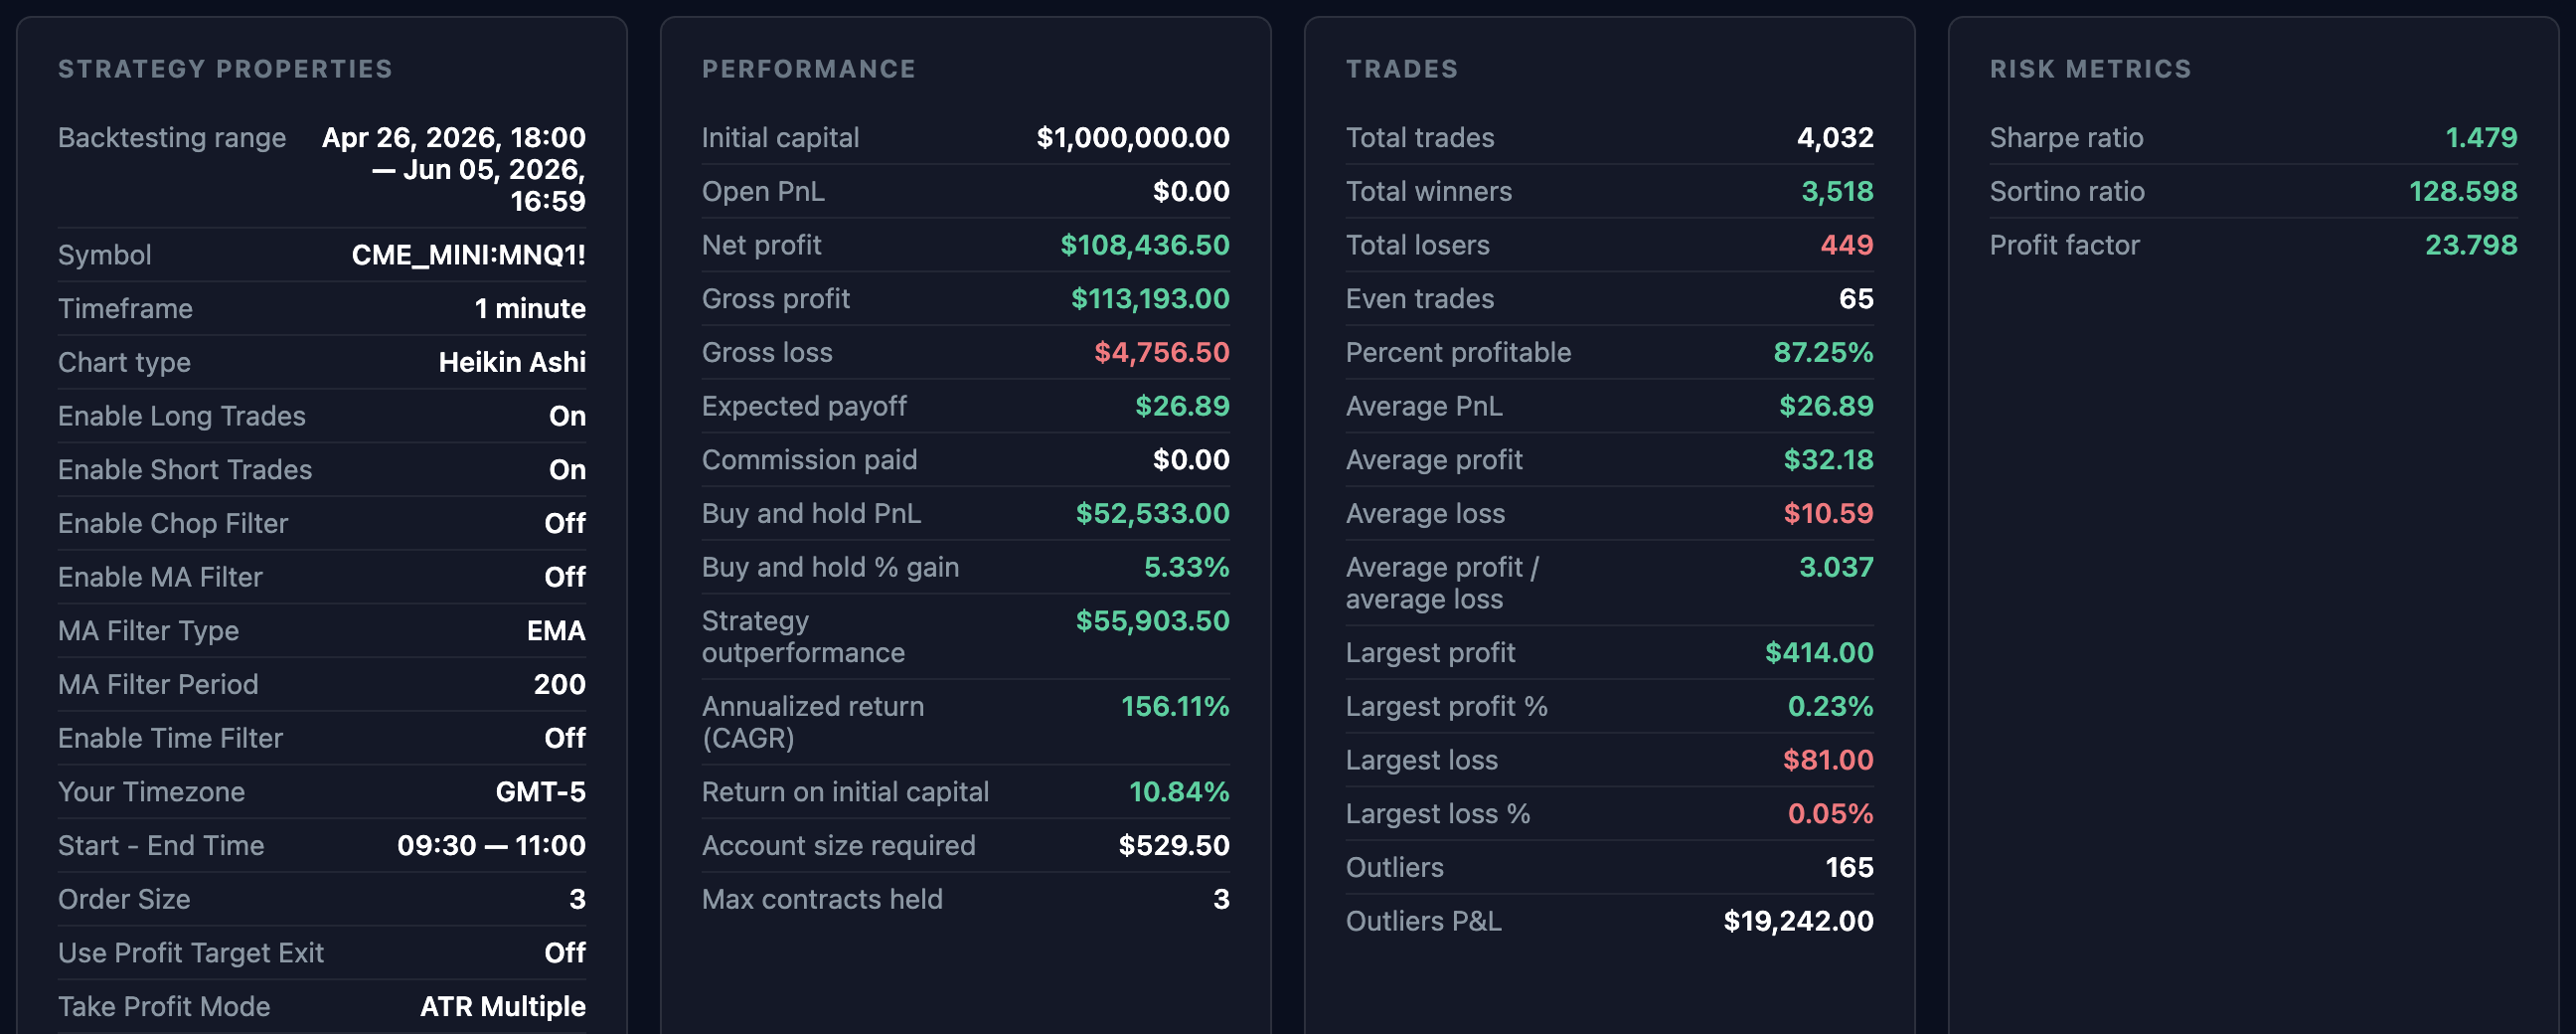The width and height of the screenshot is (2576, 1034).
Task: Click the 0.23% largest profit percent
Action: 1830,706
